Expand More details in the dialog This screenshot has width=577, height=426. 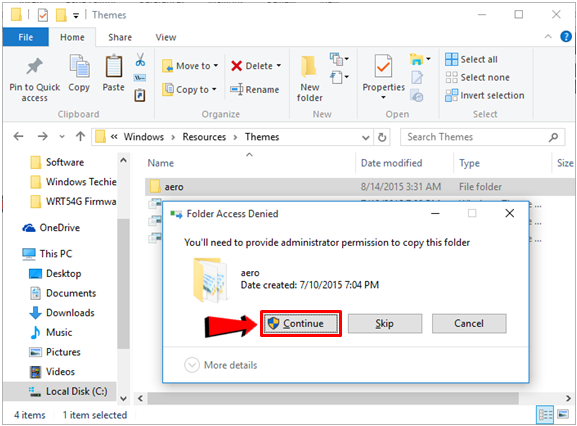coord(221,365)
